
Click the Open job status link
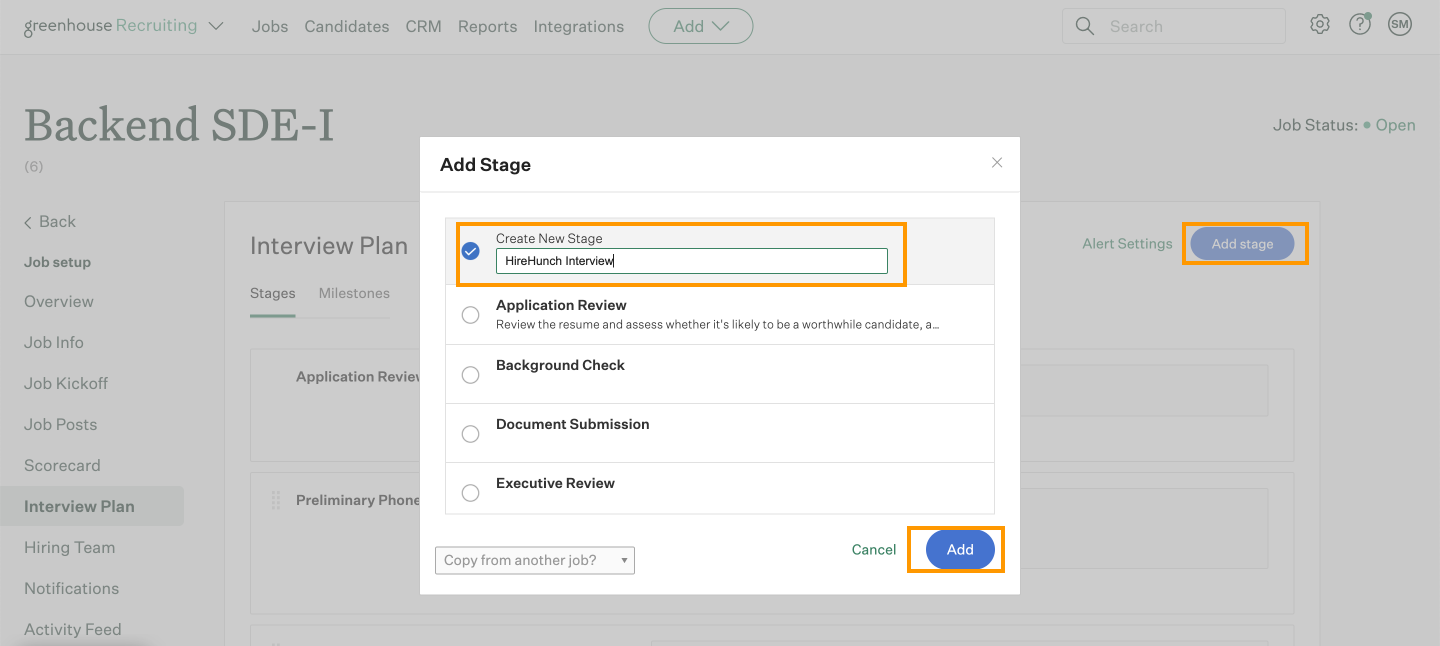(x=1395, y=125)
